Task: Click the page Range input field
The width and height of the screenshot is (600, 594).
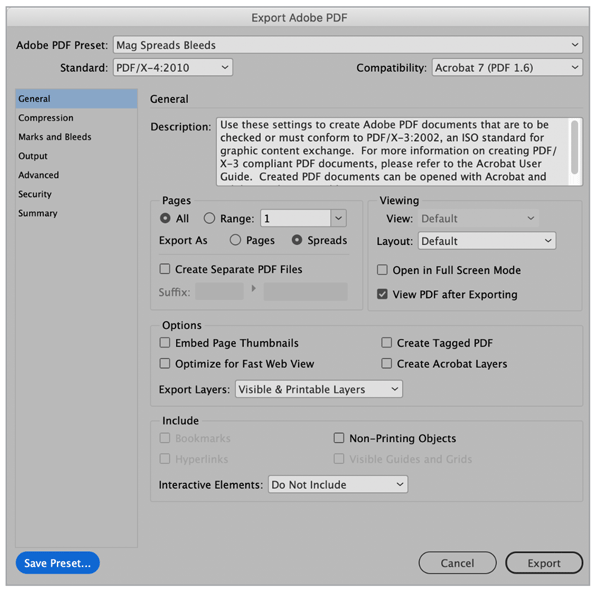Action: [295, 219]
